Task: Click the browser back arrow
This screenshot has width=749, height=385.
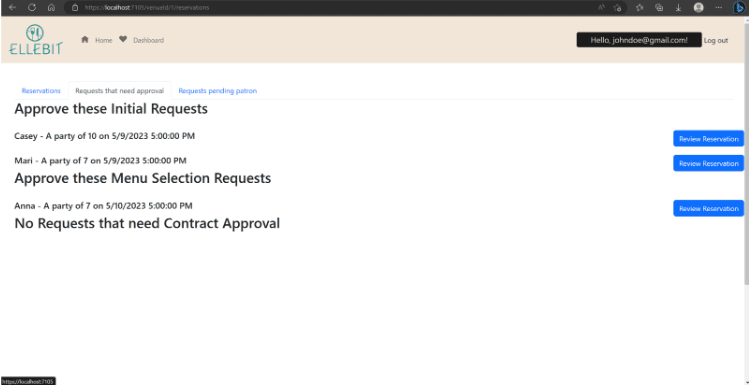Action: pos(12,8)
